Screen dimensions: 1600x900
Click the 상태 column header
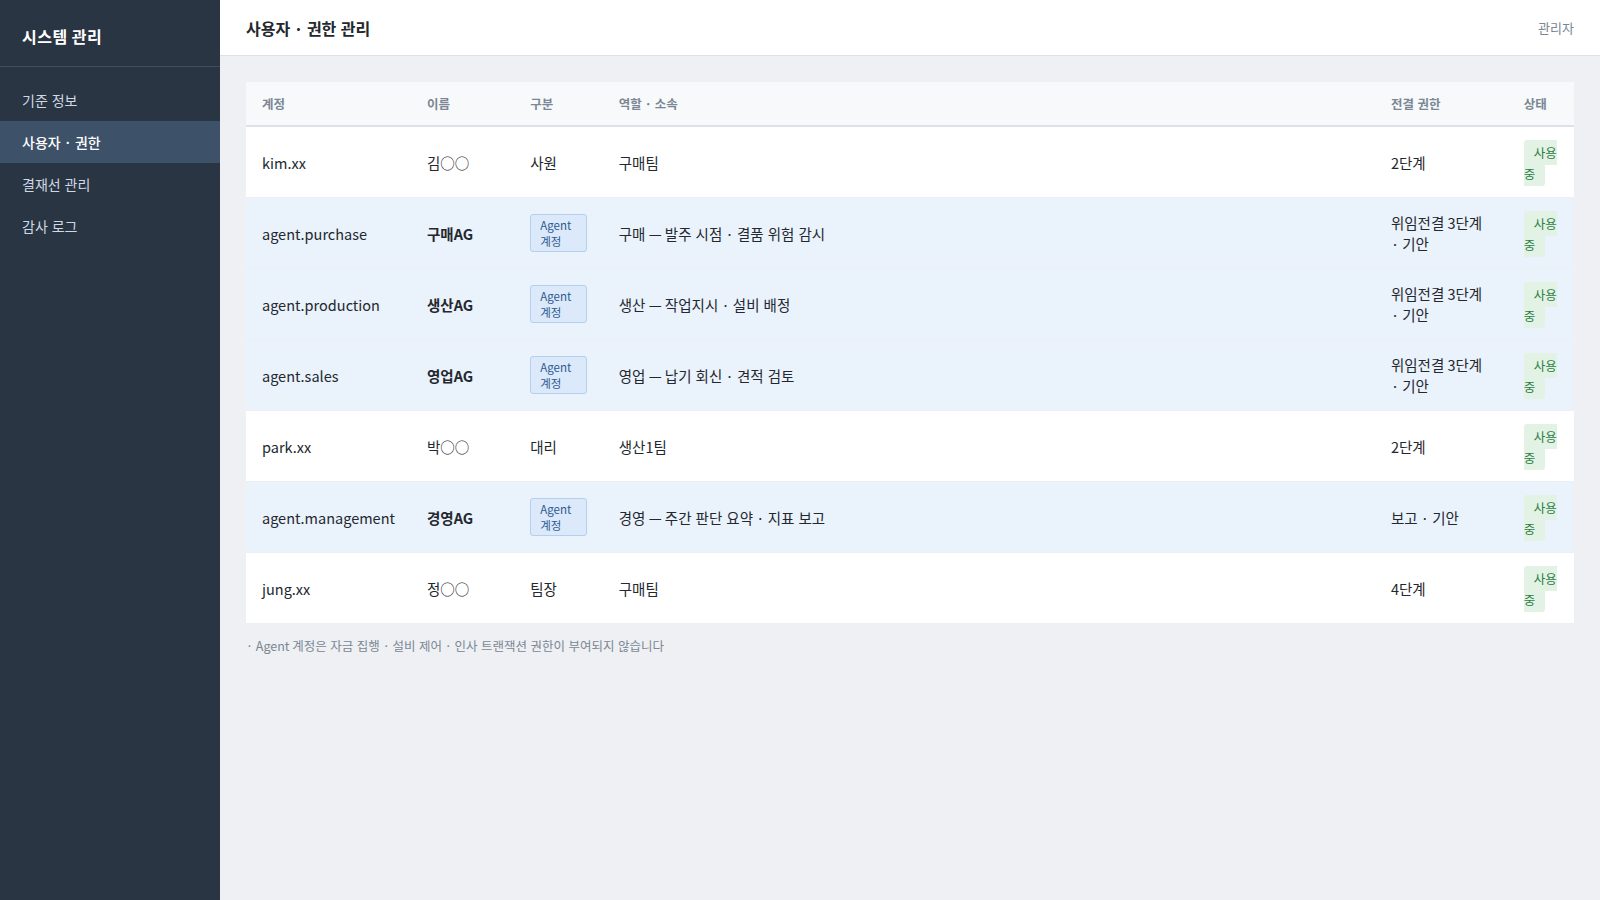(1535, 104)
